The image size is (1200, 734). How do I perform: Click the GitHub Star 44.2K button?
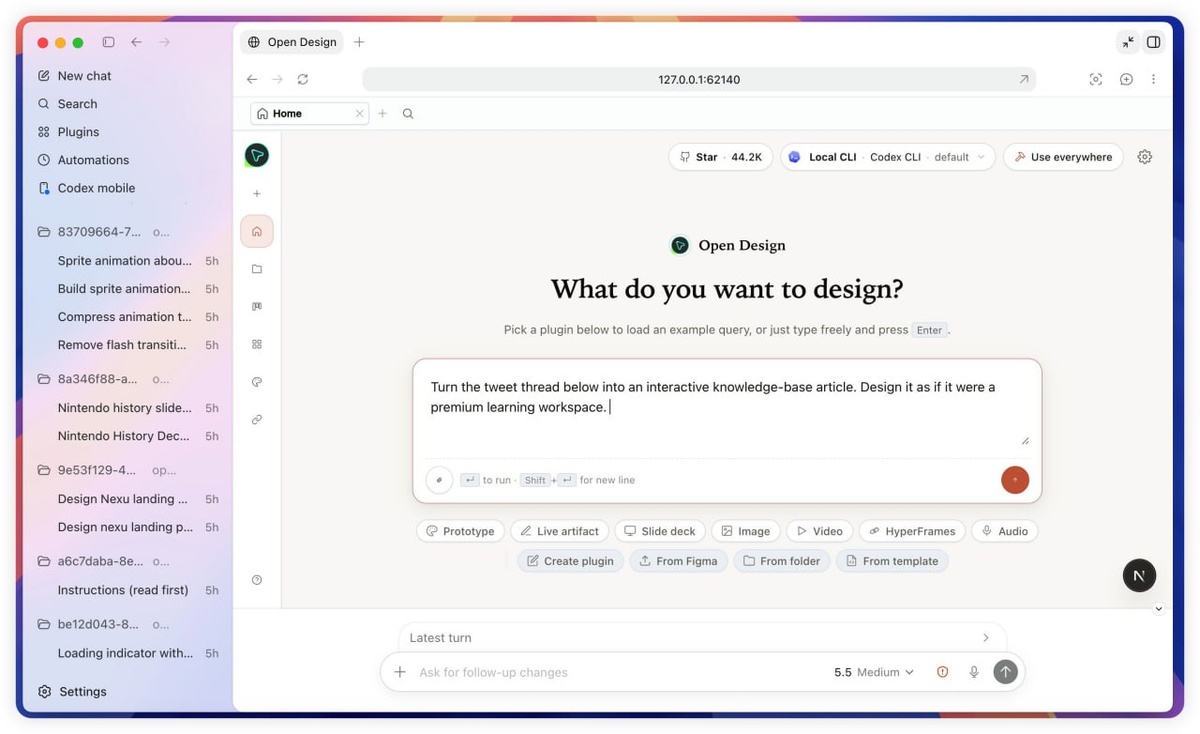[x=720, y=157]
